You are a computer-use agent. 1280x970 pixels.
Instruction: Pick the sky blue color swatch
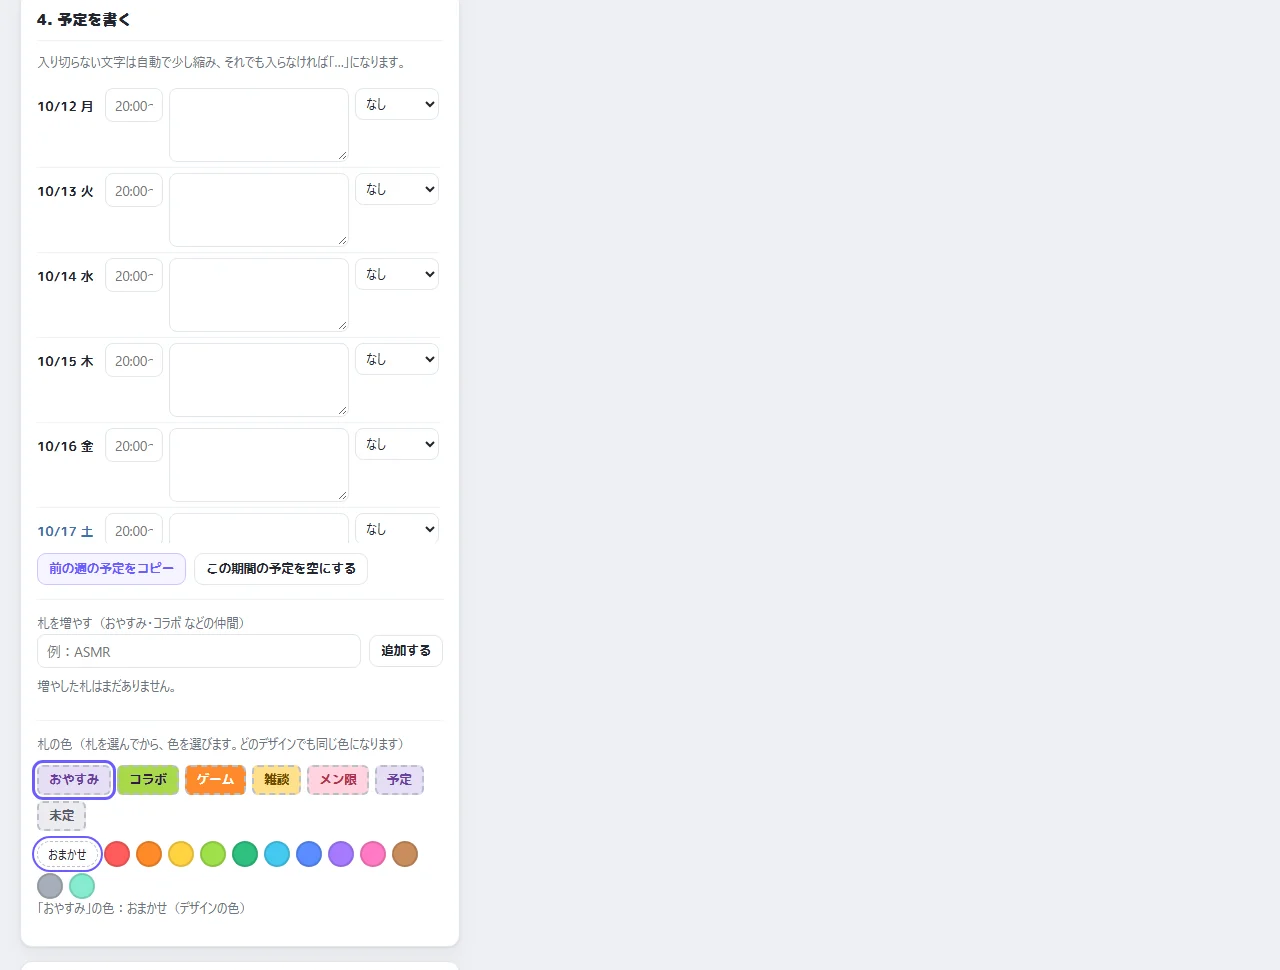coord(277,854)
